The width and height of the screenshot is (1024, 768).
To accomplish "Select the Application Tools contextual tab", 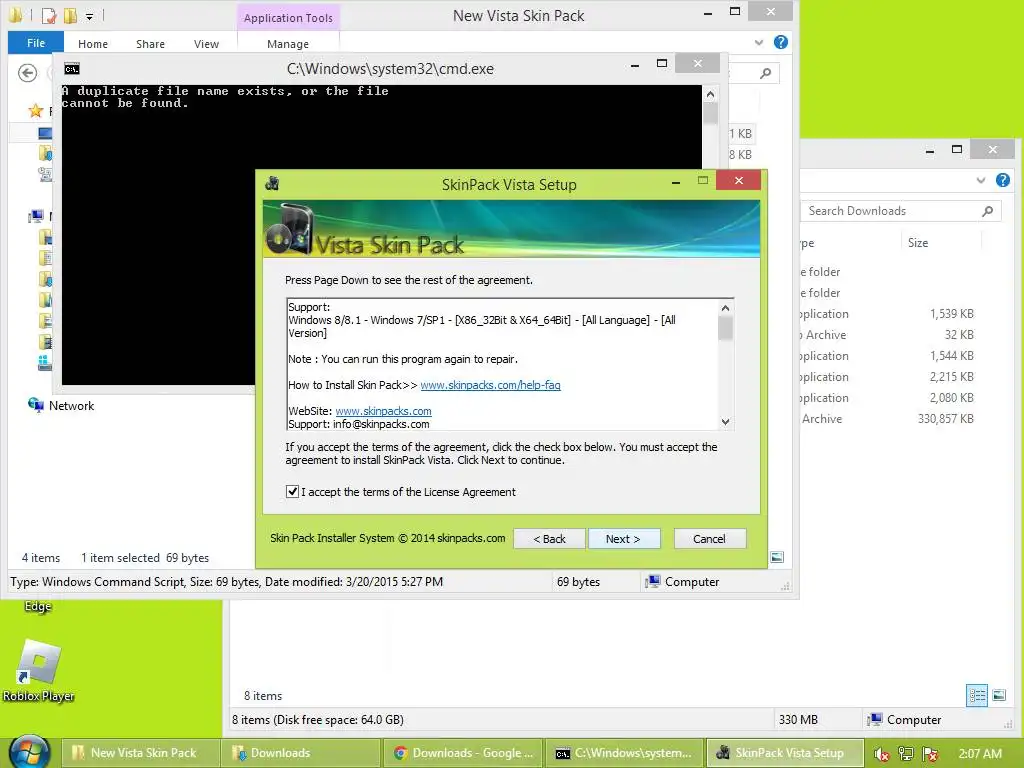I will (x=288, y=18).
